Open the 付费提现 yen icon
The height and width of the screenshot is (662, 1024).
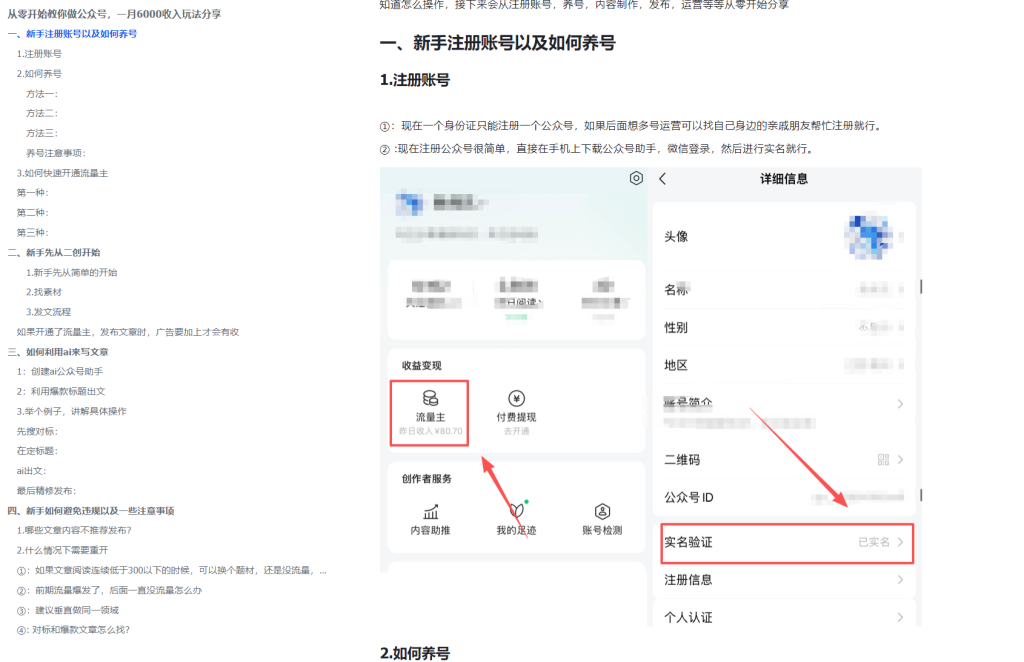517,398
